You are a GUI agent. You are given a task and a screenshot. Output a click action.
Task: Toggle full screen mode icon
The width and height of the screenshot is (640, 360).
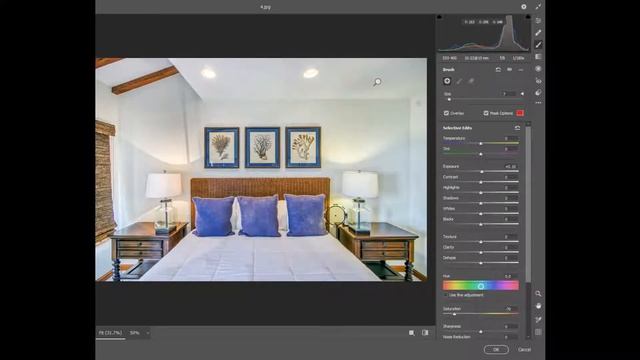point(538,7)
